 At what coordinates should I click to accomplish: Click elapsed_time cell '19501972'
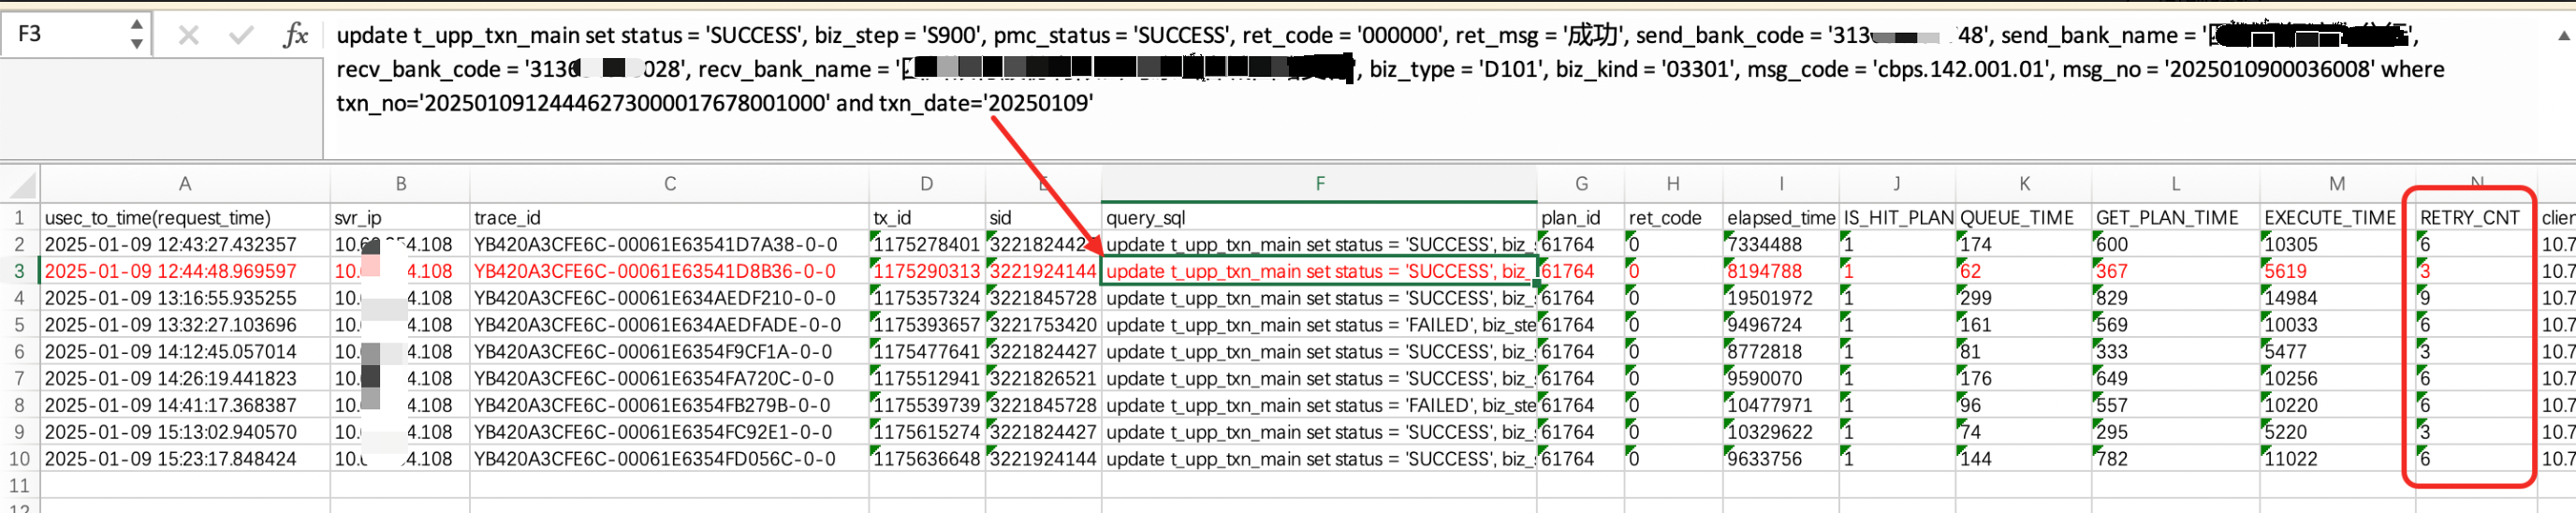tap(1781, 298)
